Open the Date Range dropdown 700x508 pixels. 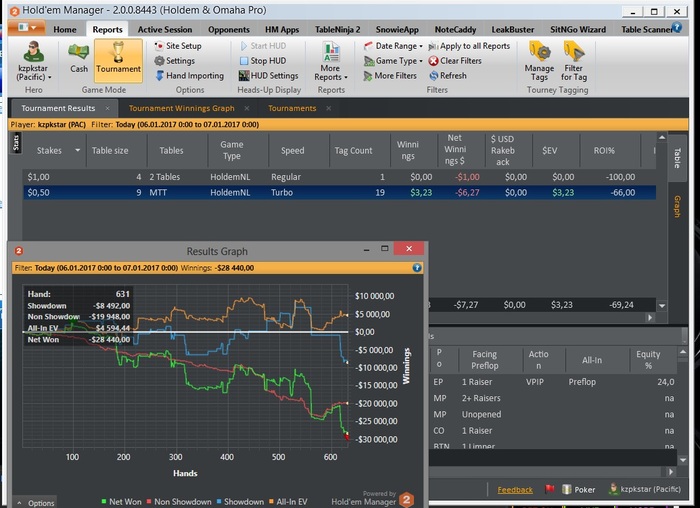(394, 46)
